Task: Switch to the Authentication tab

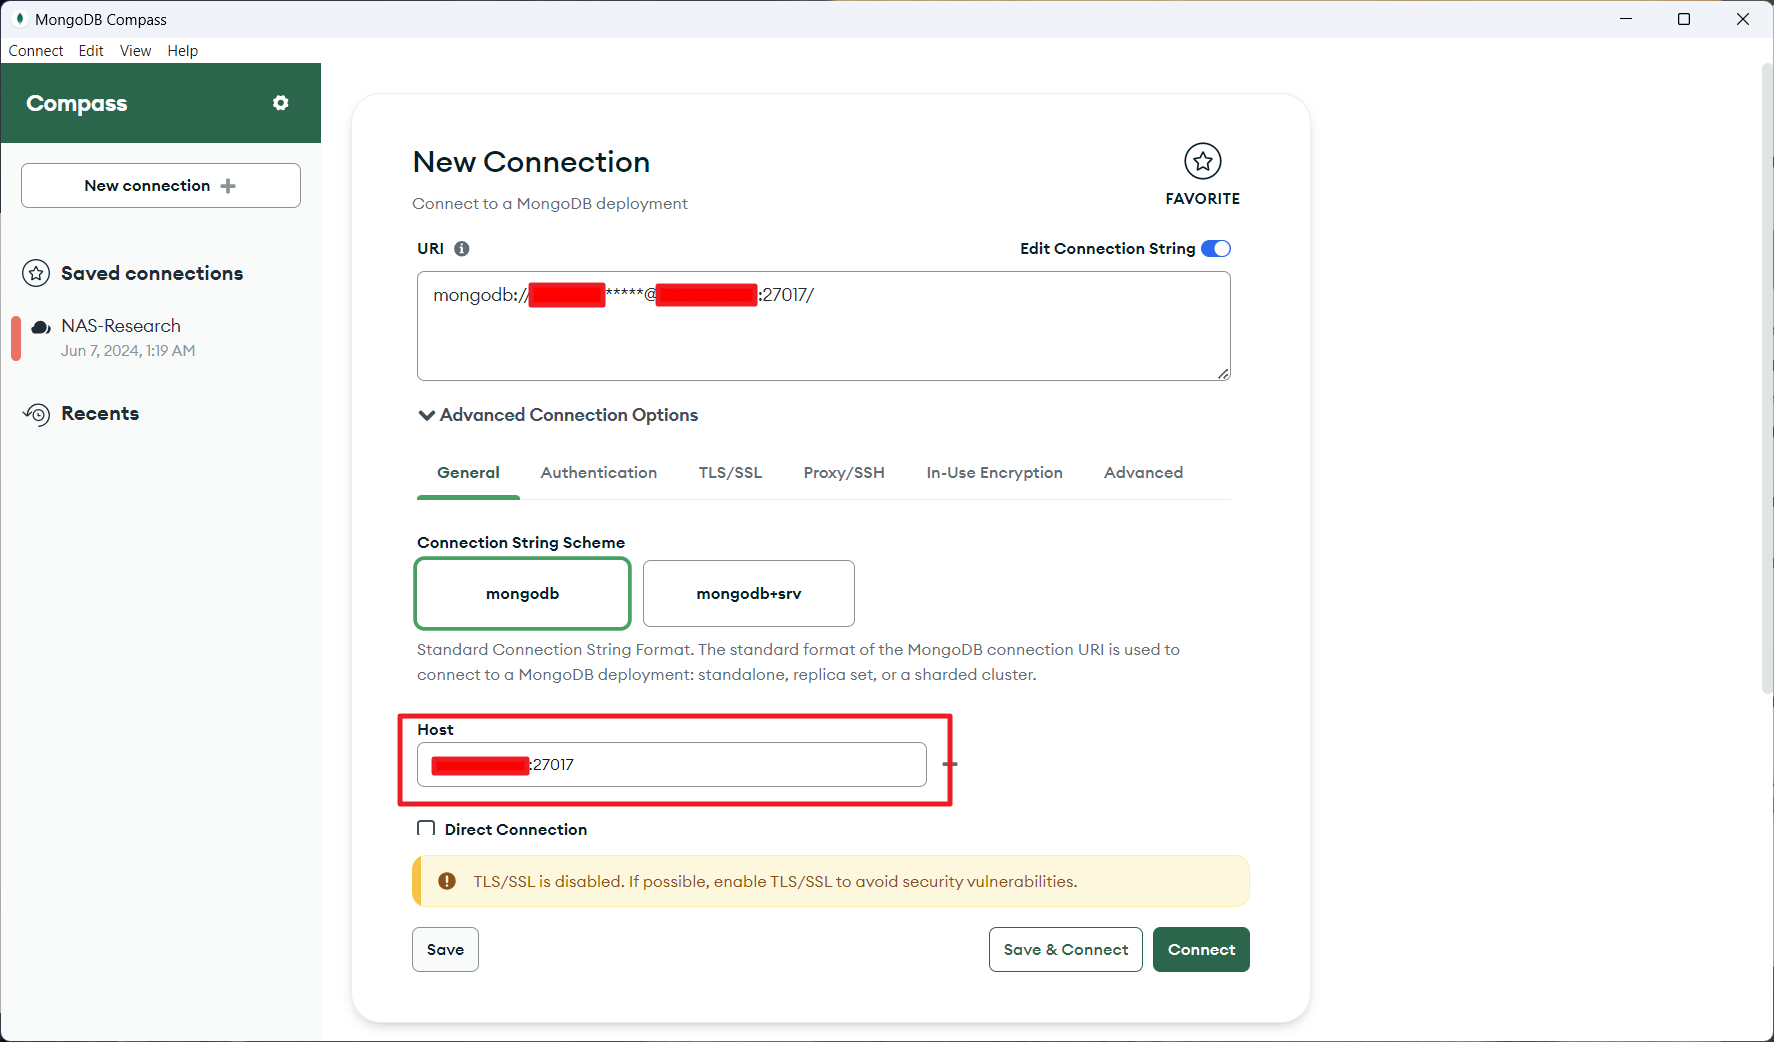Action: (599, 473)
